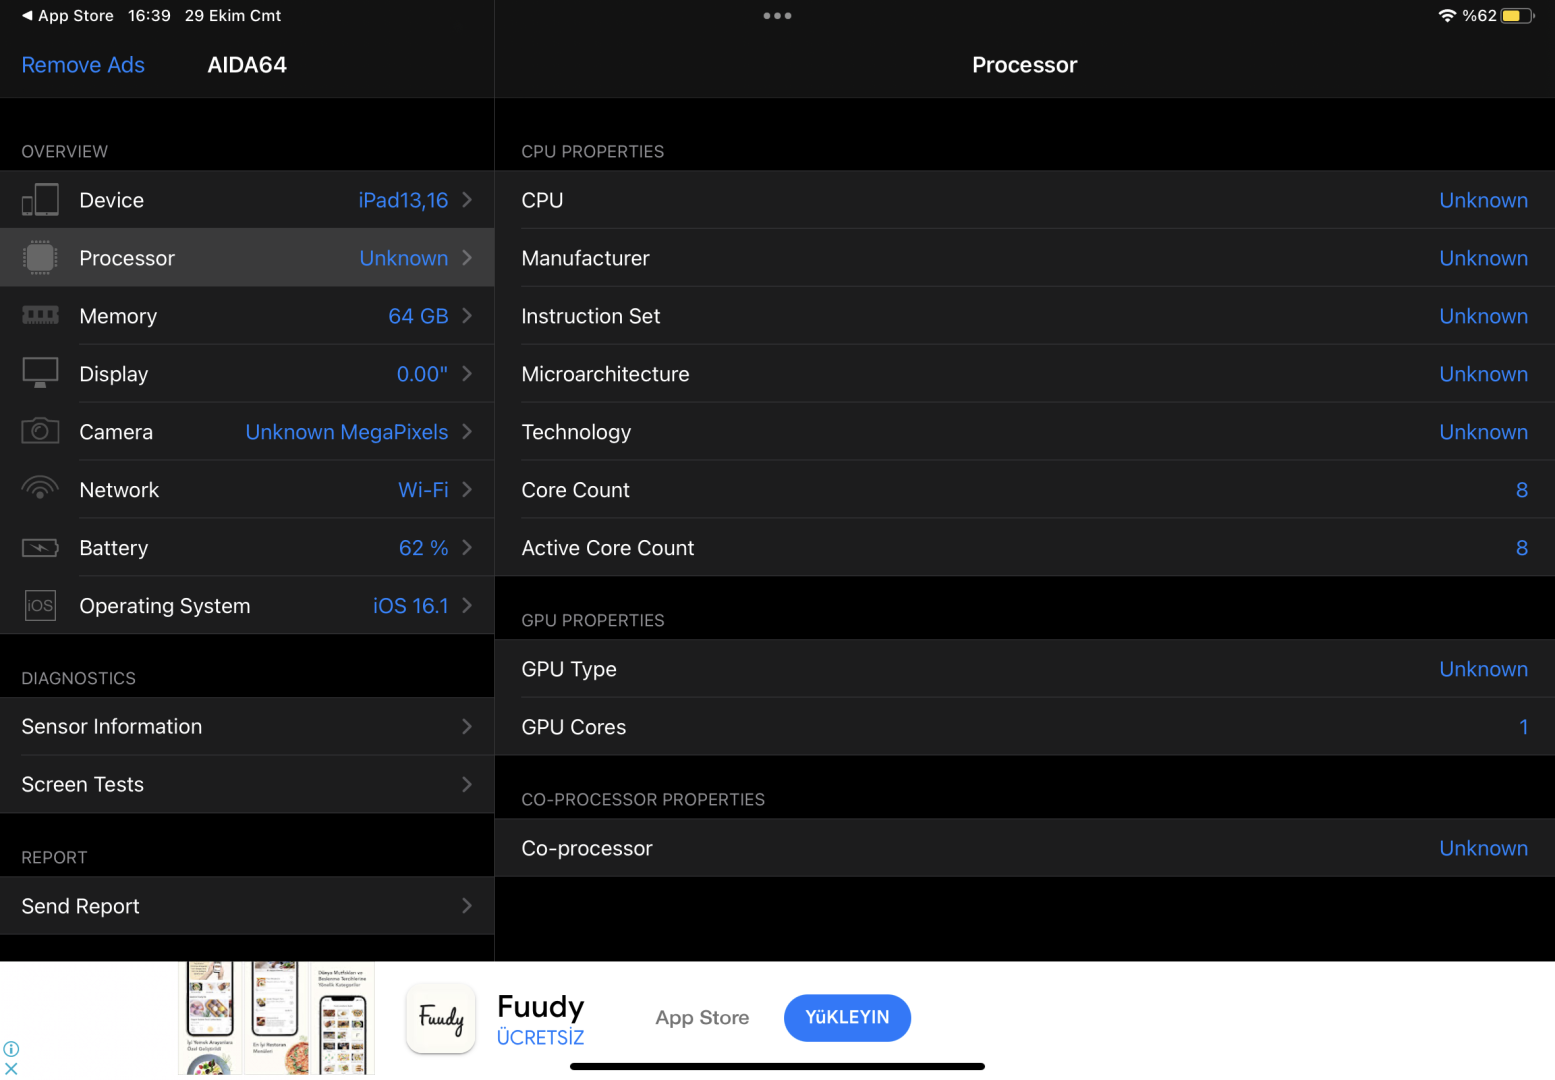
Task: Tap the GPU Type row label
Action: (x=569, y=669)
